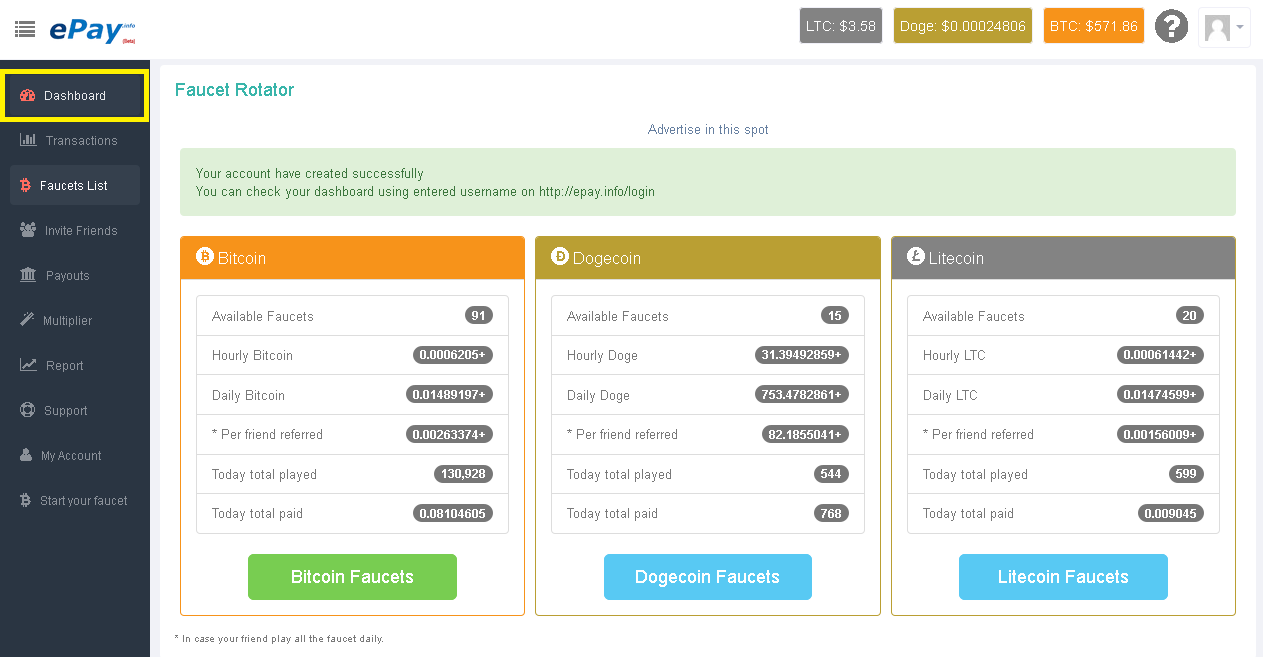Go to Transactions page
Viewport: 1263px width, 657px height.
pyautogui.click(x=75, y=141)
